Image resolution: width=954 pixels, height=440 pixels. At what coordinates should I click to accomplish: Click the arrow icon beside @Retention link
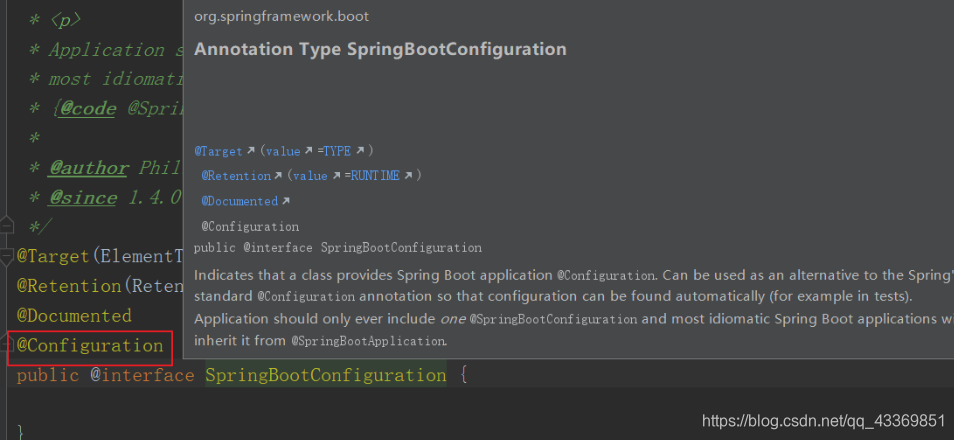277,175
